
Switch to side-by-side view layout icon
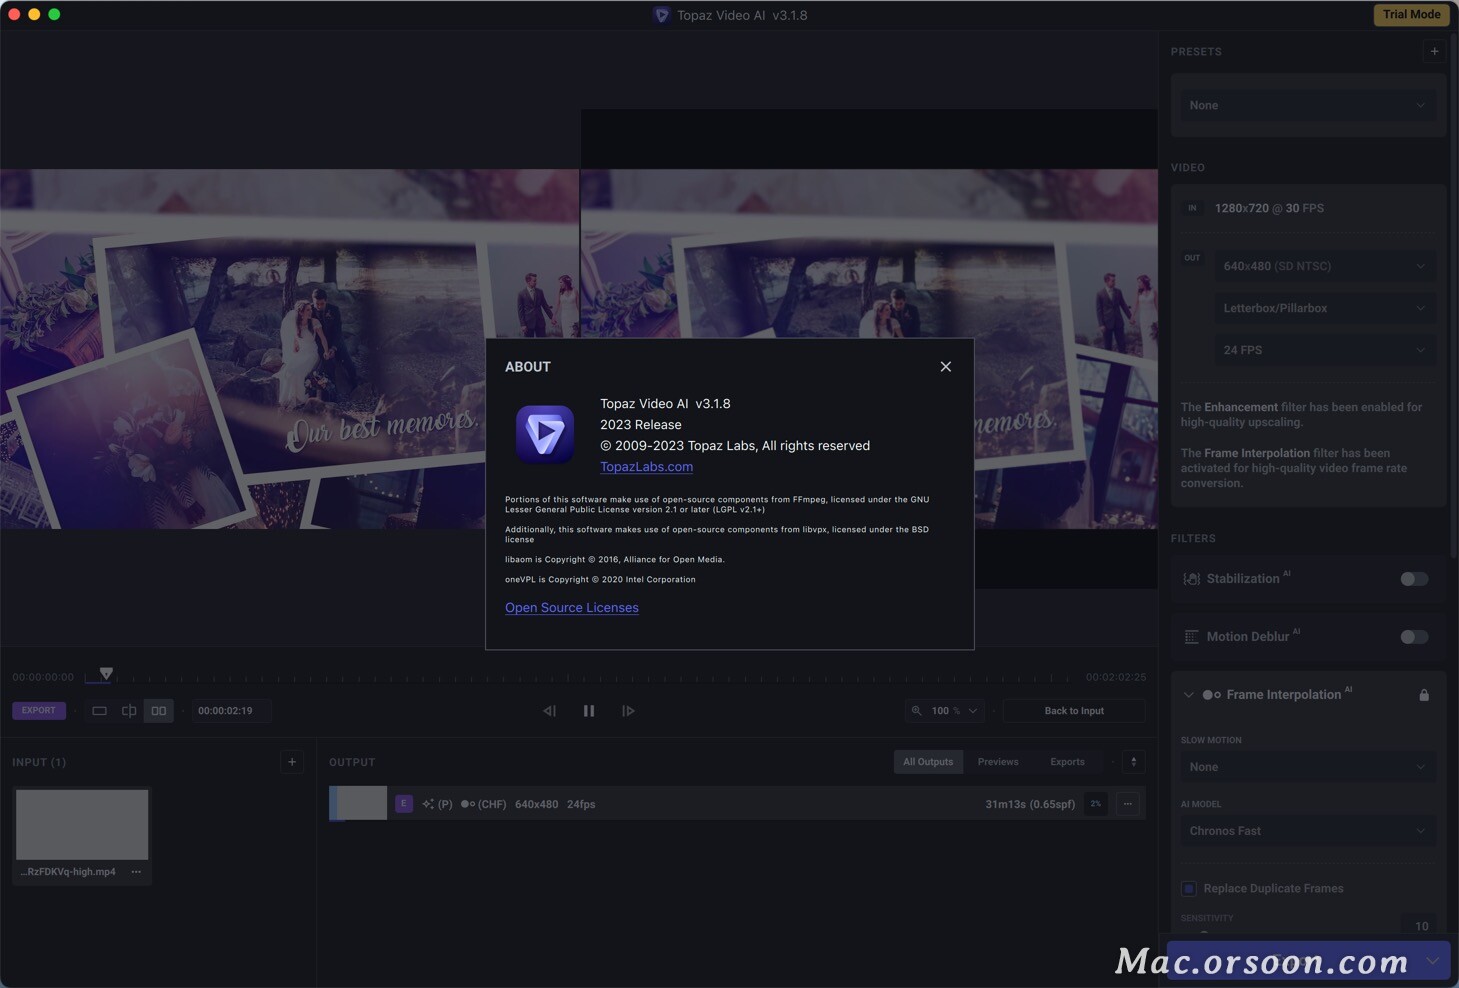159,711
